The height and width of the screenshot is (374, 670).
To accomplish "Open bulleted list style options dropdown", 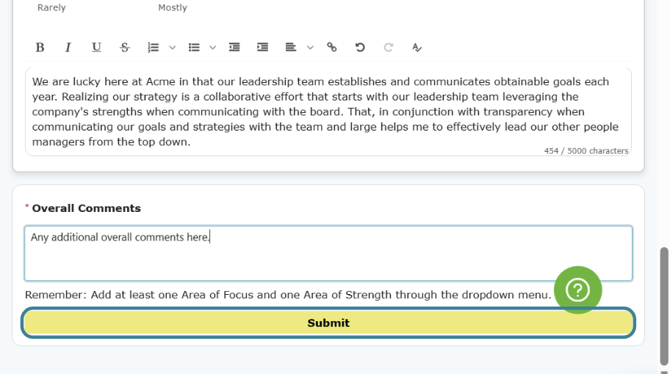I will click(212, 47).
